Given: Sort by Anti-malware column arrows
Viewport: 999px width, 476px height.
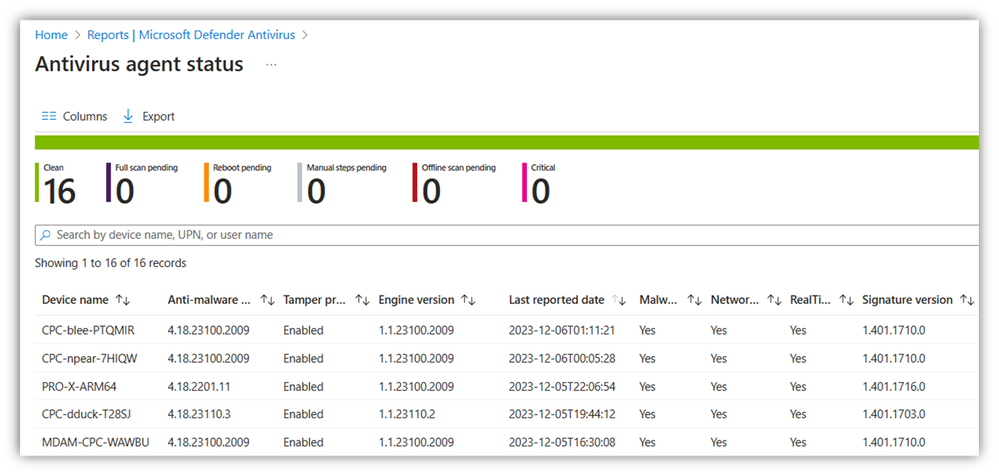Looking at the screenshot, I should coord(268,300).
